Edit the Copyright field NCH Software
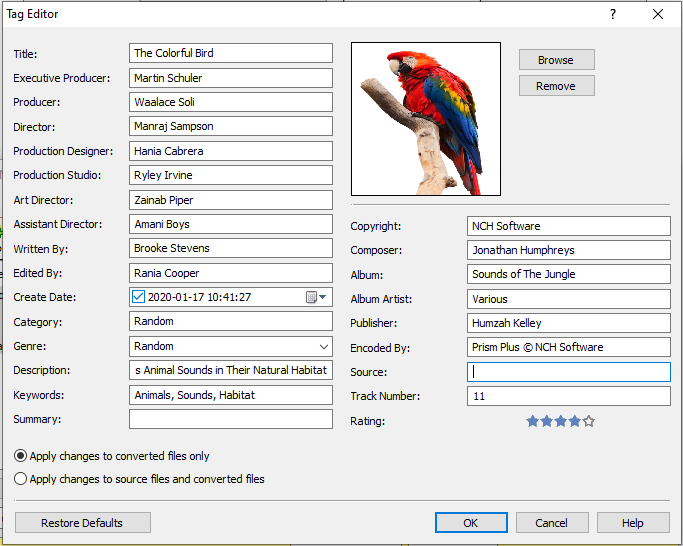 coord(569,226)
